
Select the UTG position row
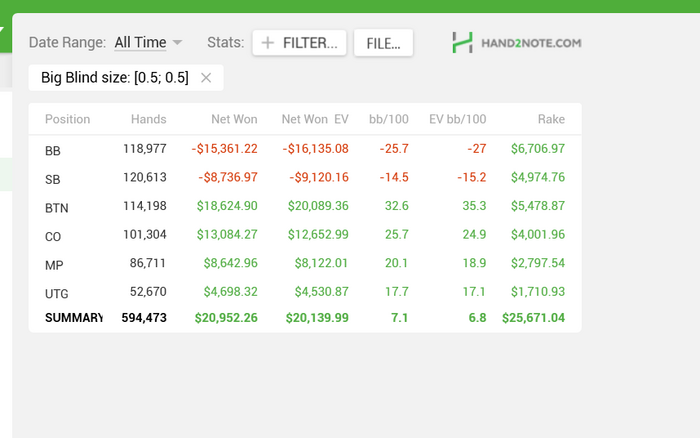(305, 292)
